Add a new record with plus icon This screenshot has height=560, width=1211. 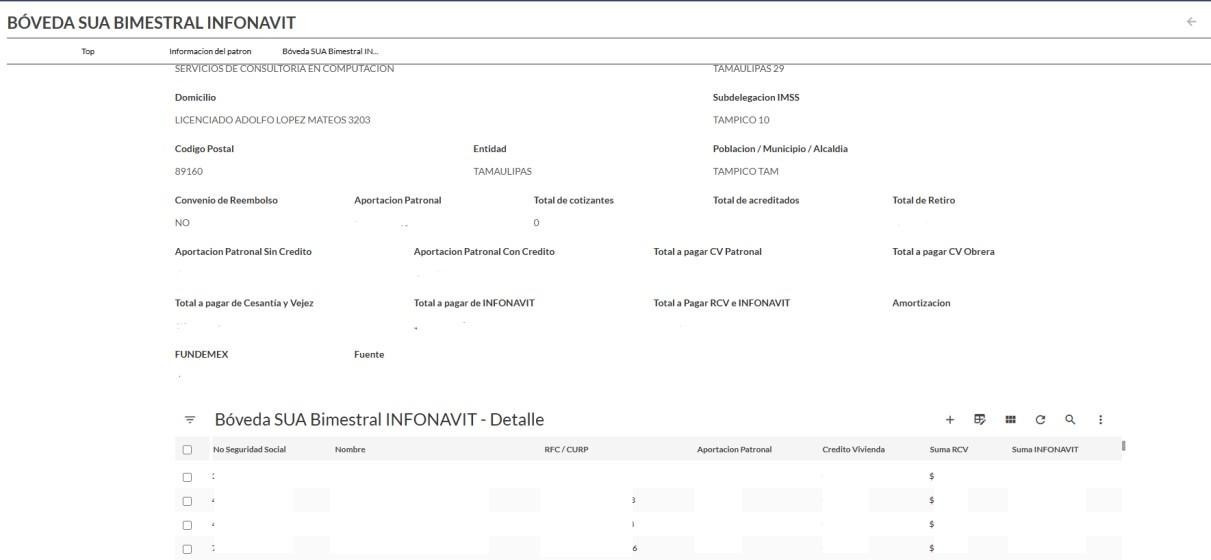[950, 420]
